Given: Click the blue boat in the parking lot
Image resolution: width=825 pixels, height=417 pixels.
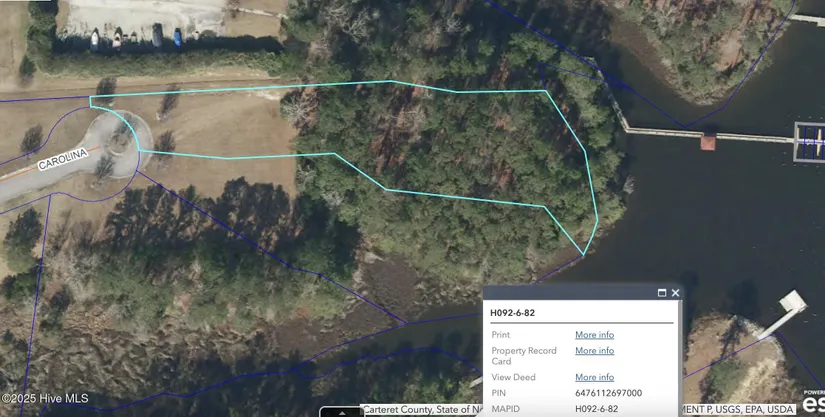Looking at the screenshot, I should (178, 38).
